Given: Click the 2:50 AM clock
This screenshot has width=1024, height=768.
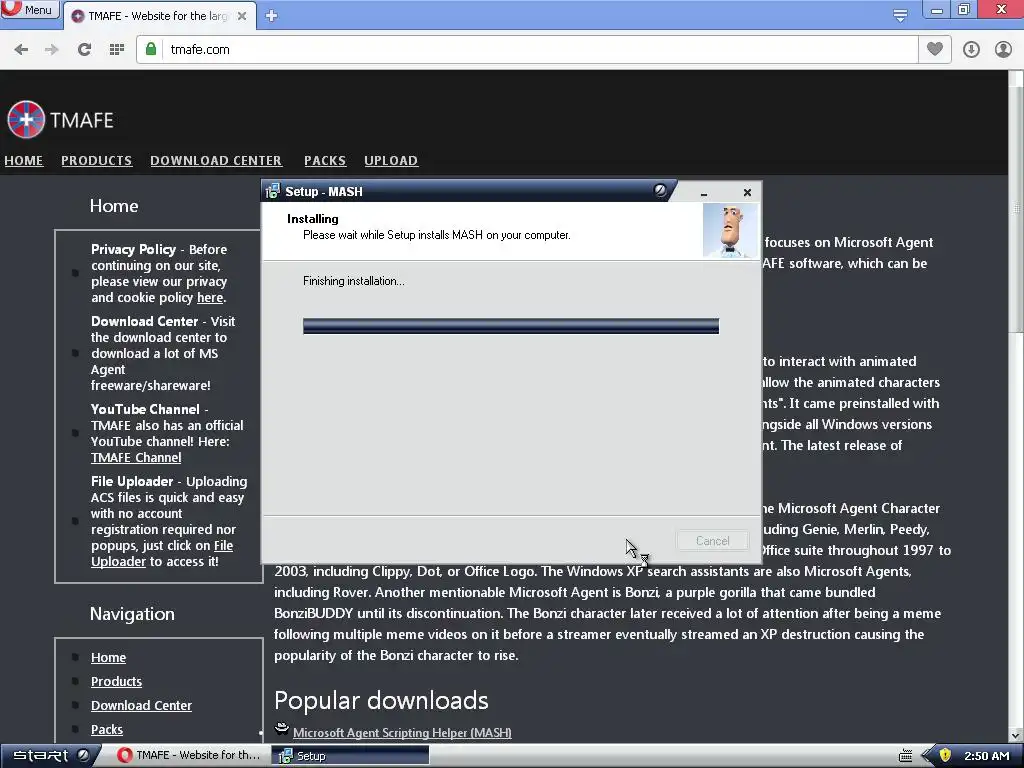Looking at the screenshot, I should 987,756.
